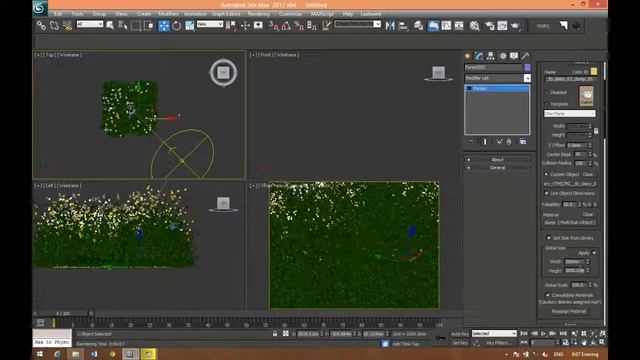The image size is (640, 360).
Task: Click Clear next to Custom Object
Action: (588, 174)
